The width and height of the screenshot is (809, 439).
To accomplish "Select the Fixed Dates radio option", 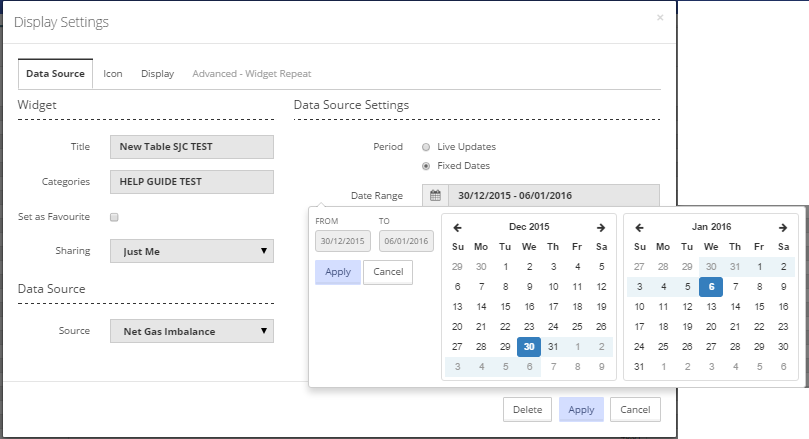I will (426, 166).
